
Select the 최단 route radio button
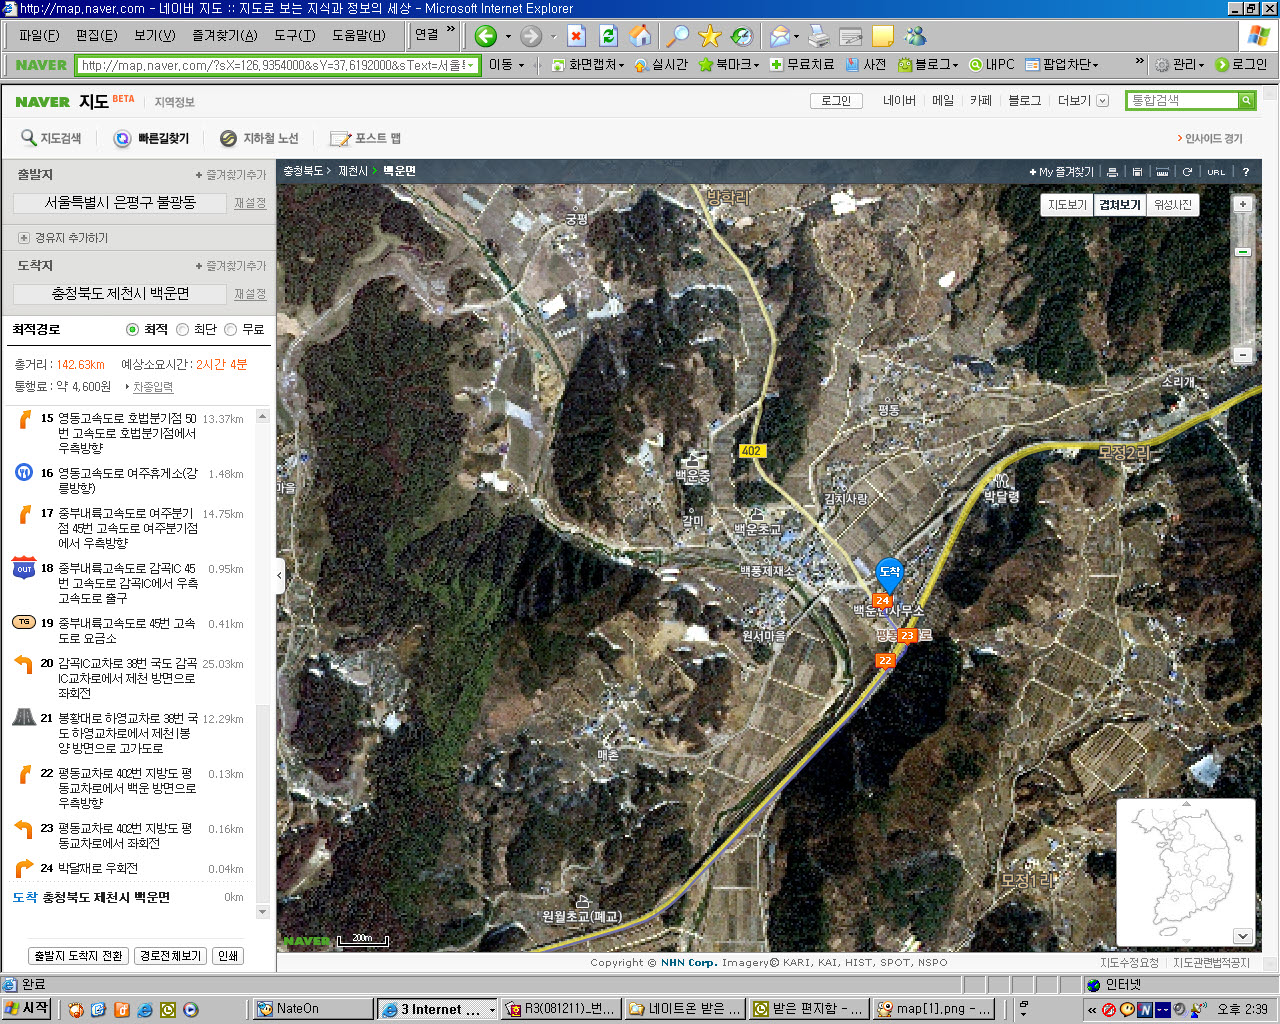(x=182, y=330)
